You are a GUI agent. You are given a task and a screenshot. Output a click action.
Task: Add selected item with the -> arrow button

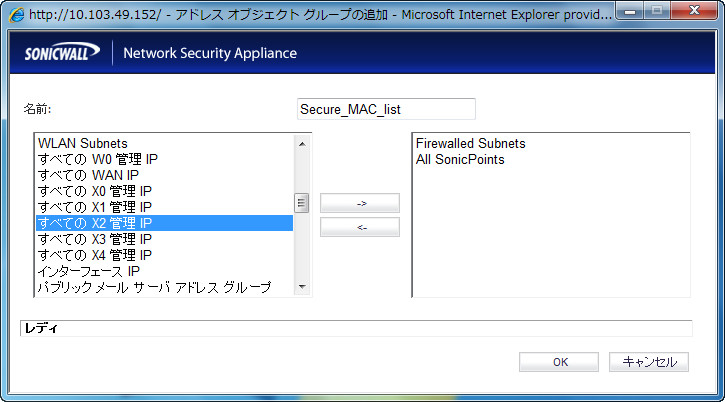pos(360,203)
